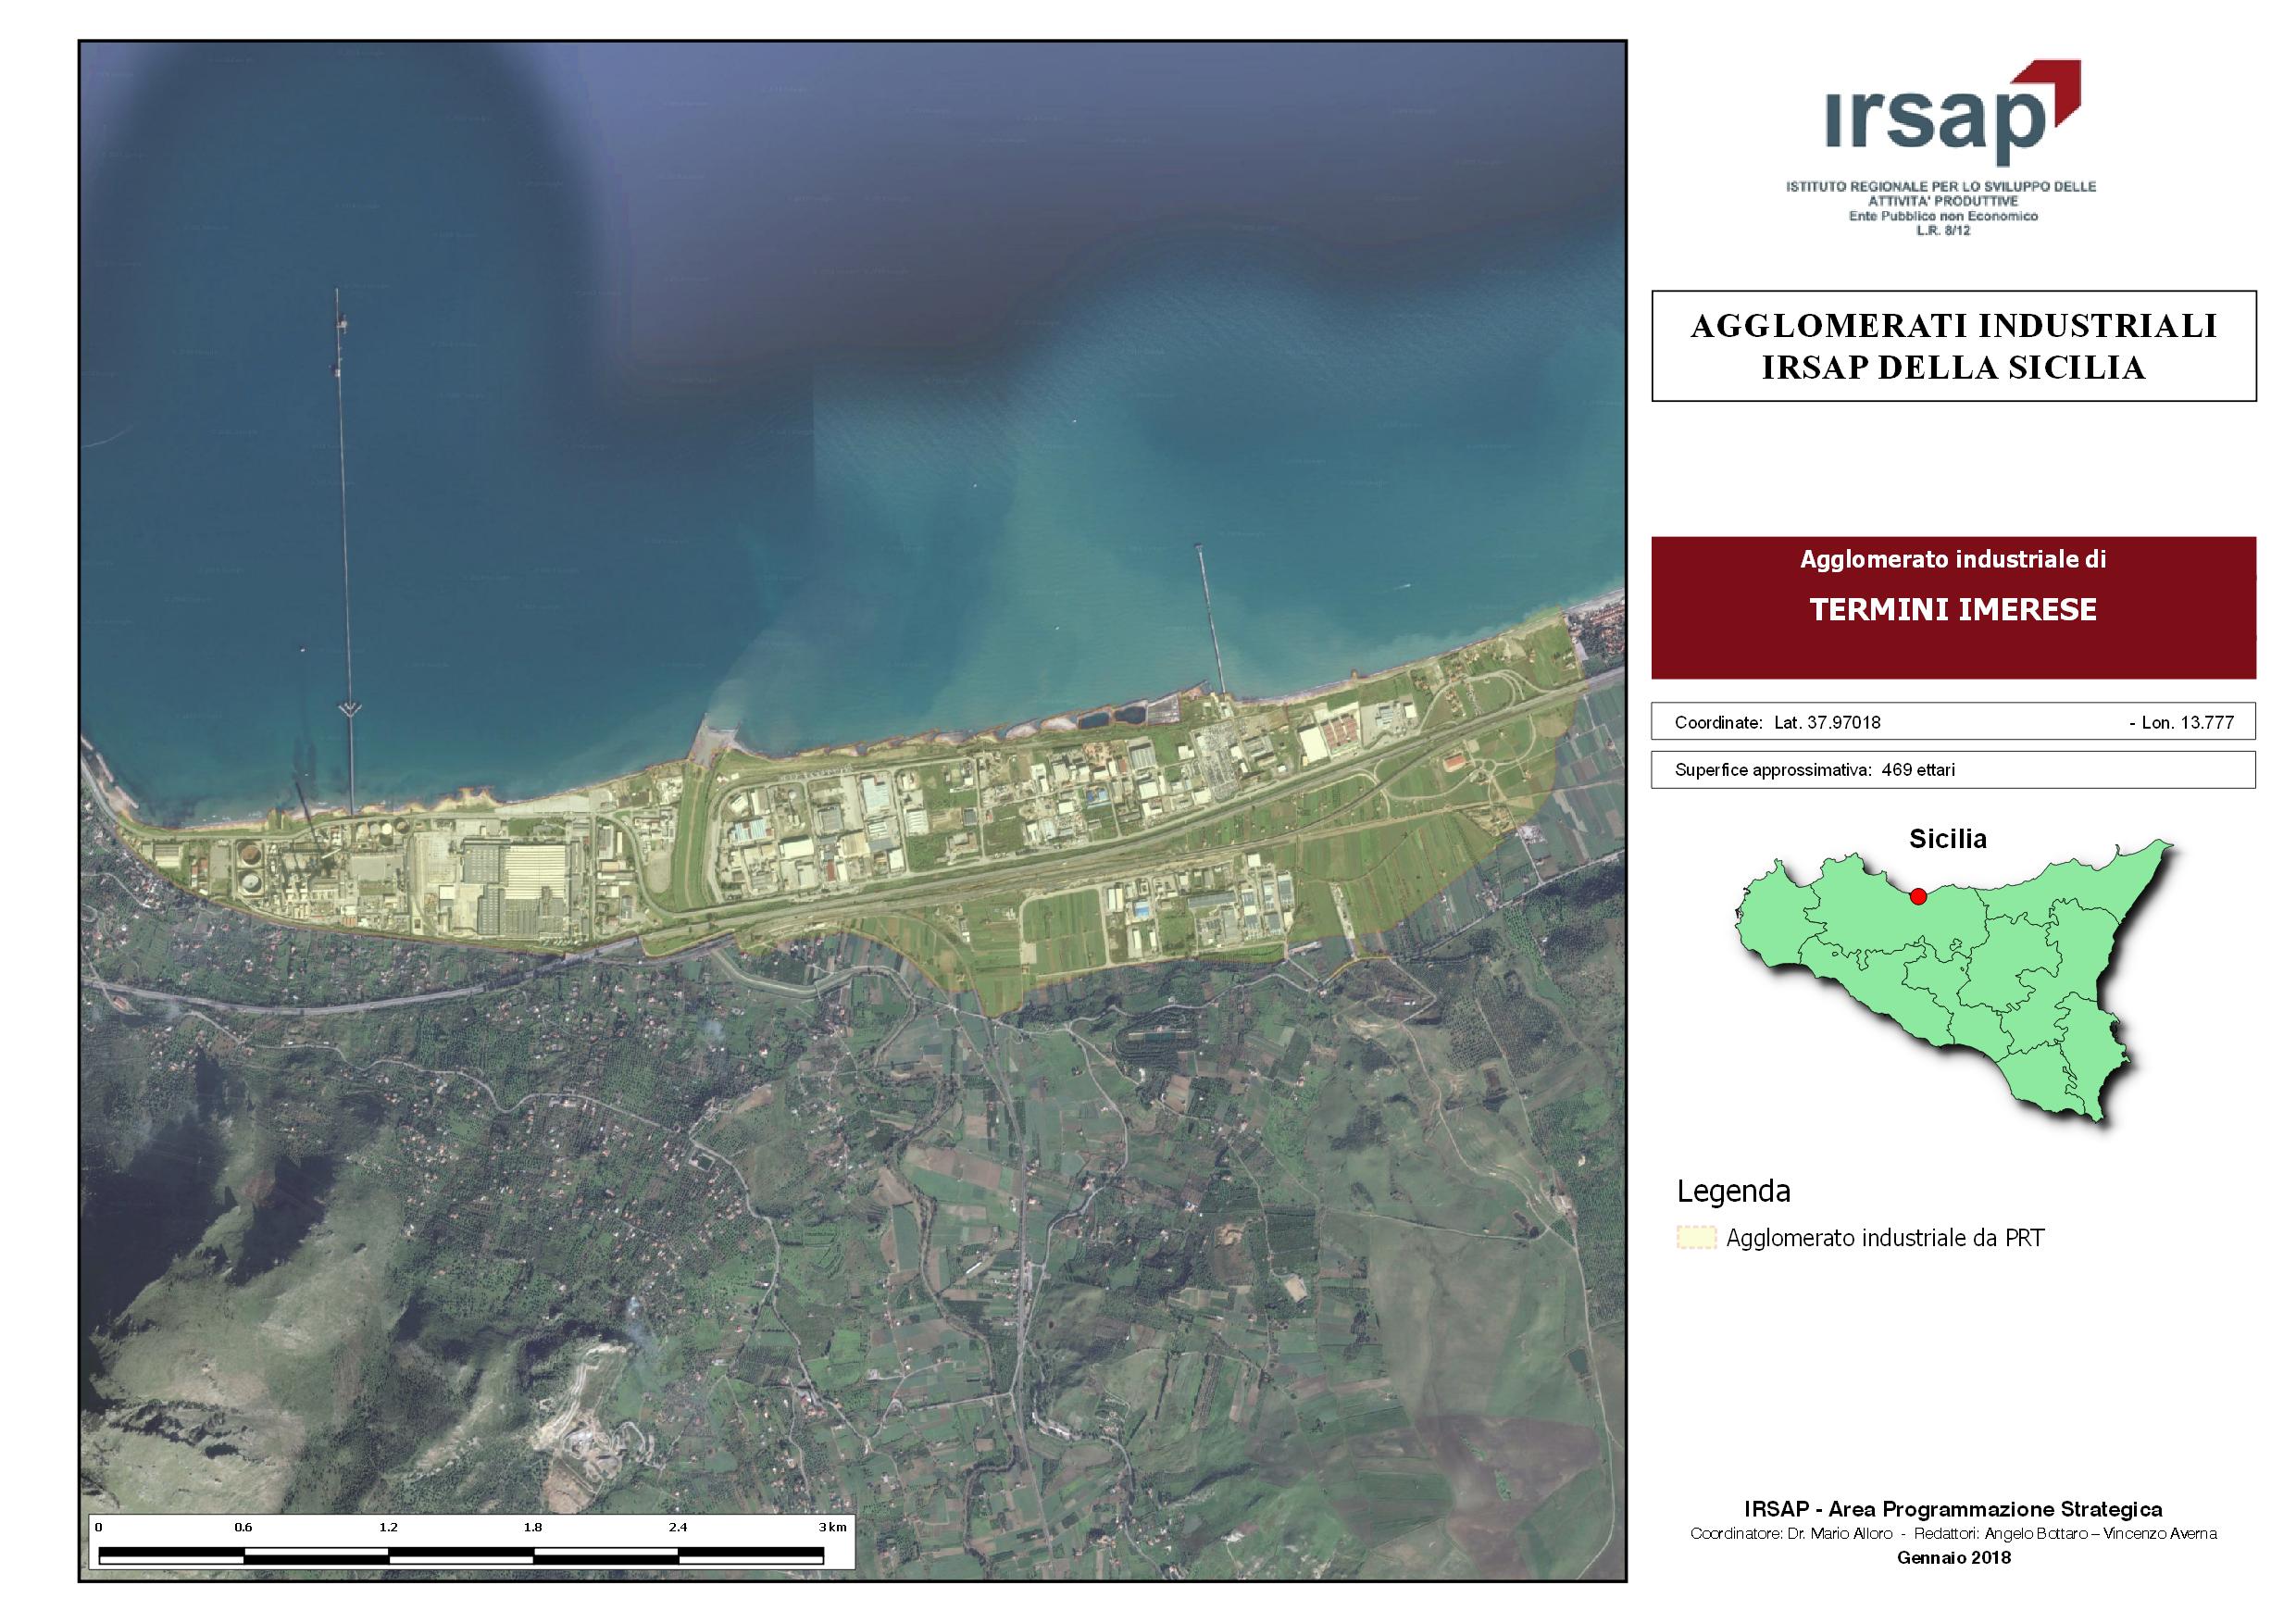Click the 'TERMINI IMERESE' heading
Viewport: 2296px width, 1623px height.
click(1953, 610)
